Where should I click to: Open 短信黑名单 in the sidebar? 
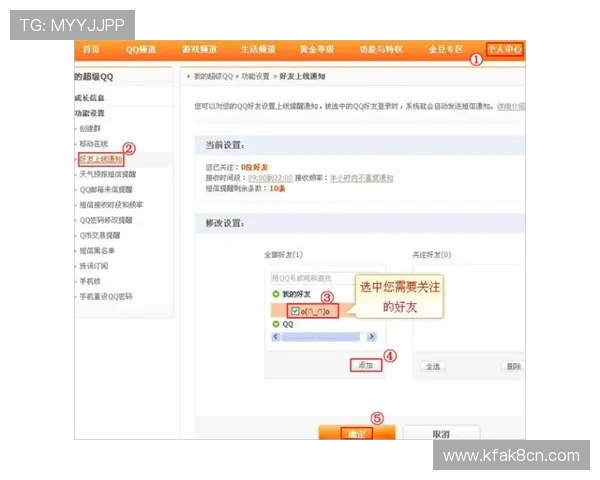click(x=97, y=251)
